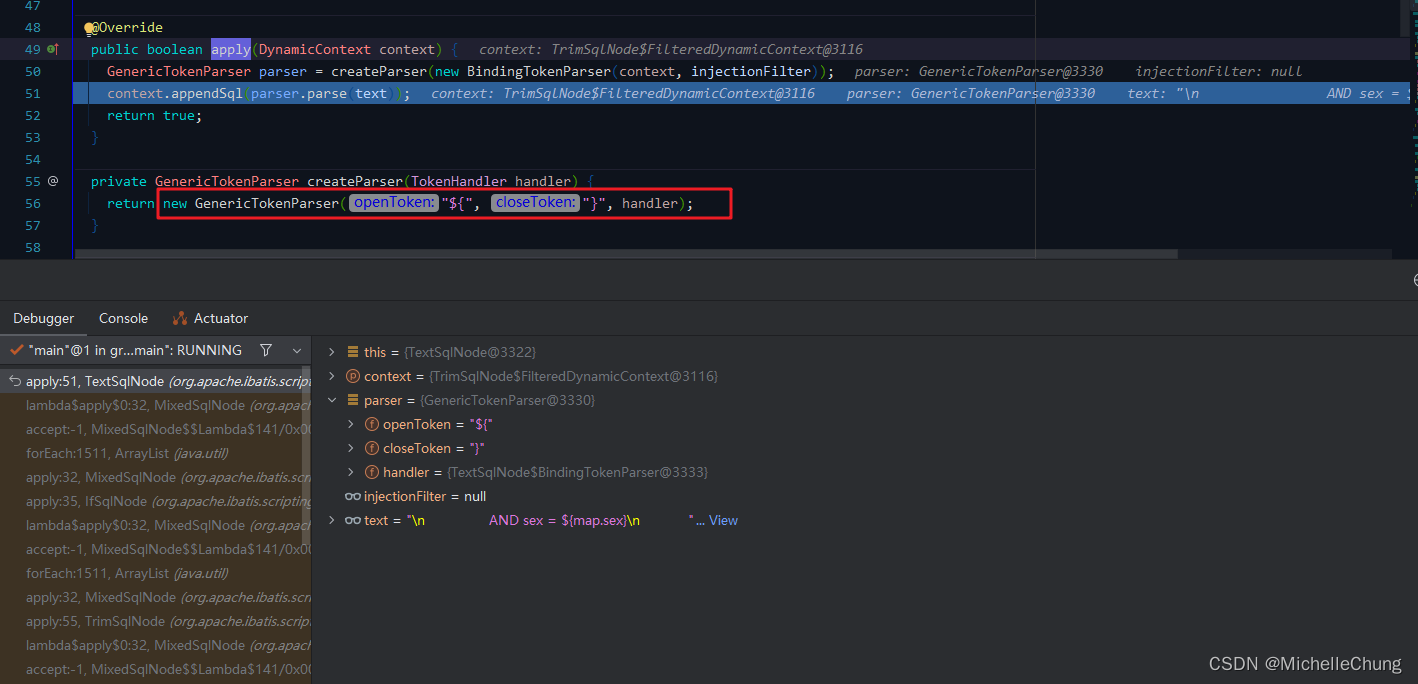Viewport: 1418px width, 684px height.
Task: Select the apply:55, TrimSqlNode stack frame
Action: pyautogui.click(x=156, y=621)
